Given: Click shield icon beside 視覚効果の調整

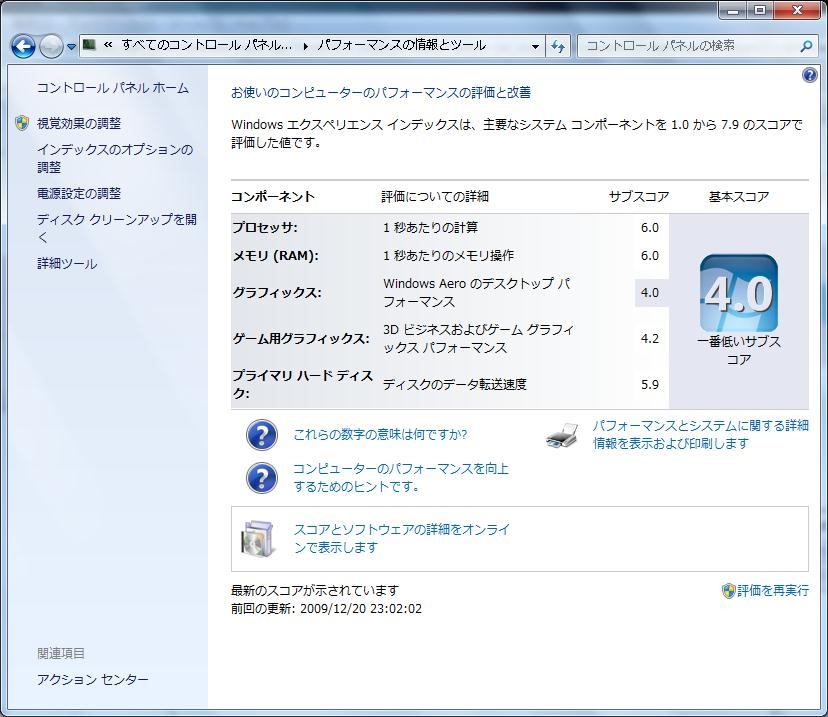Looking at the screenshot, I should click(22, 124).
